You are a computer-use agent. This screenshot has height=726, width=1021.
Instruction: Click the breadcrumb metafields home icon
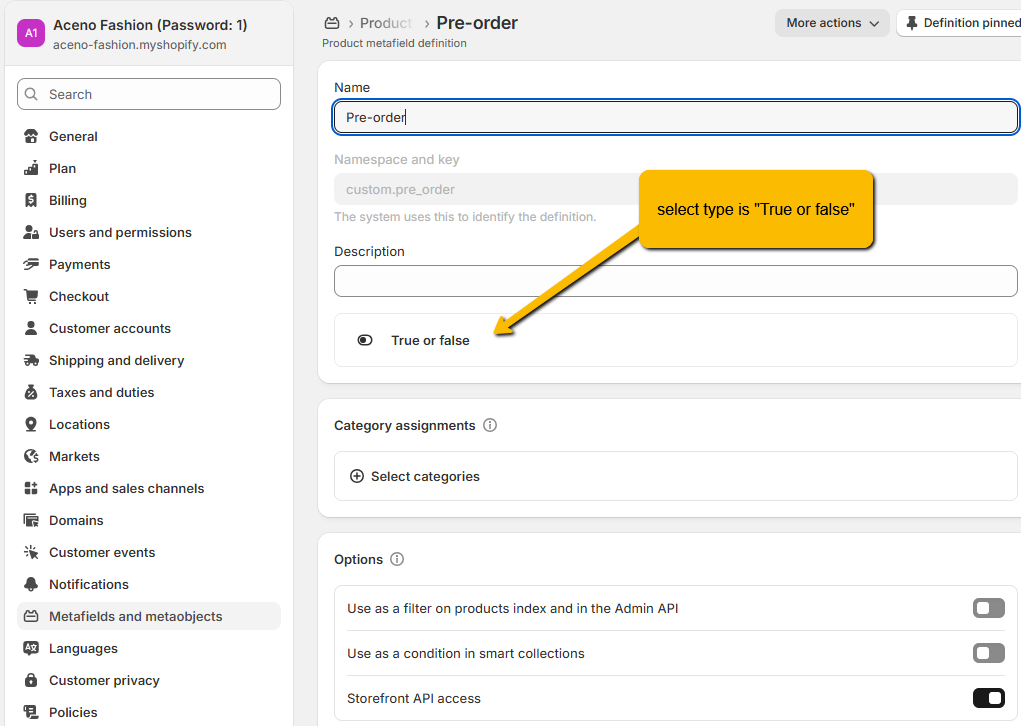point(333,23)
